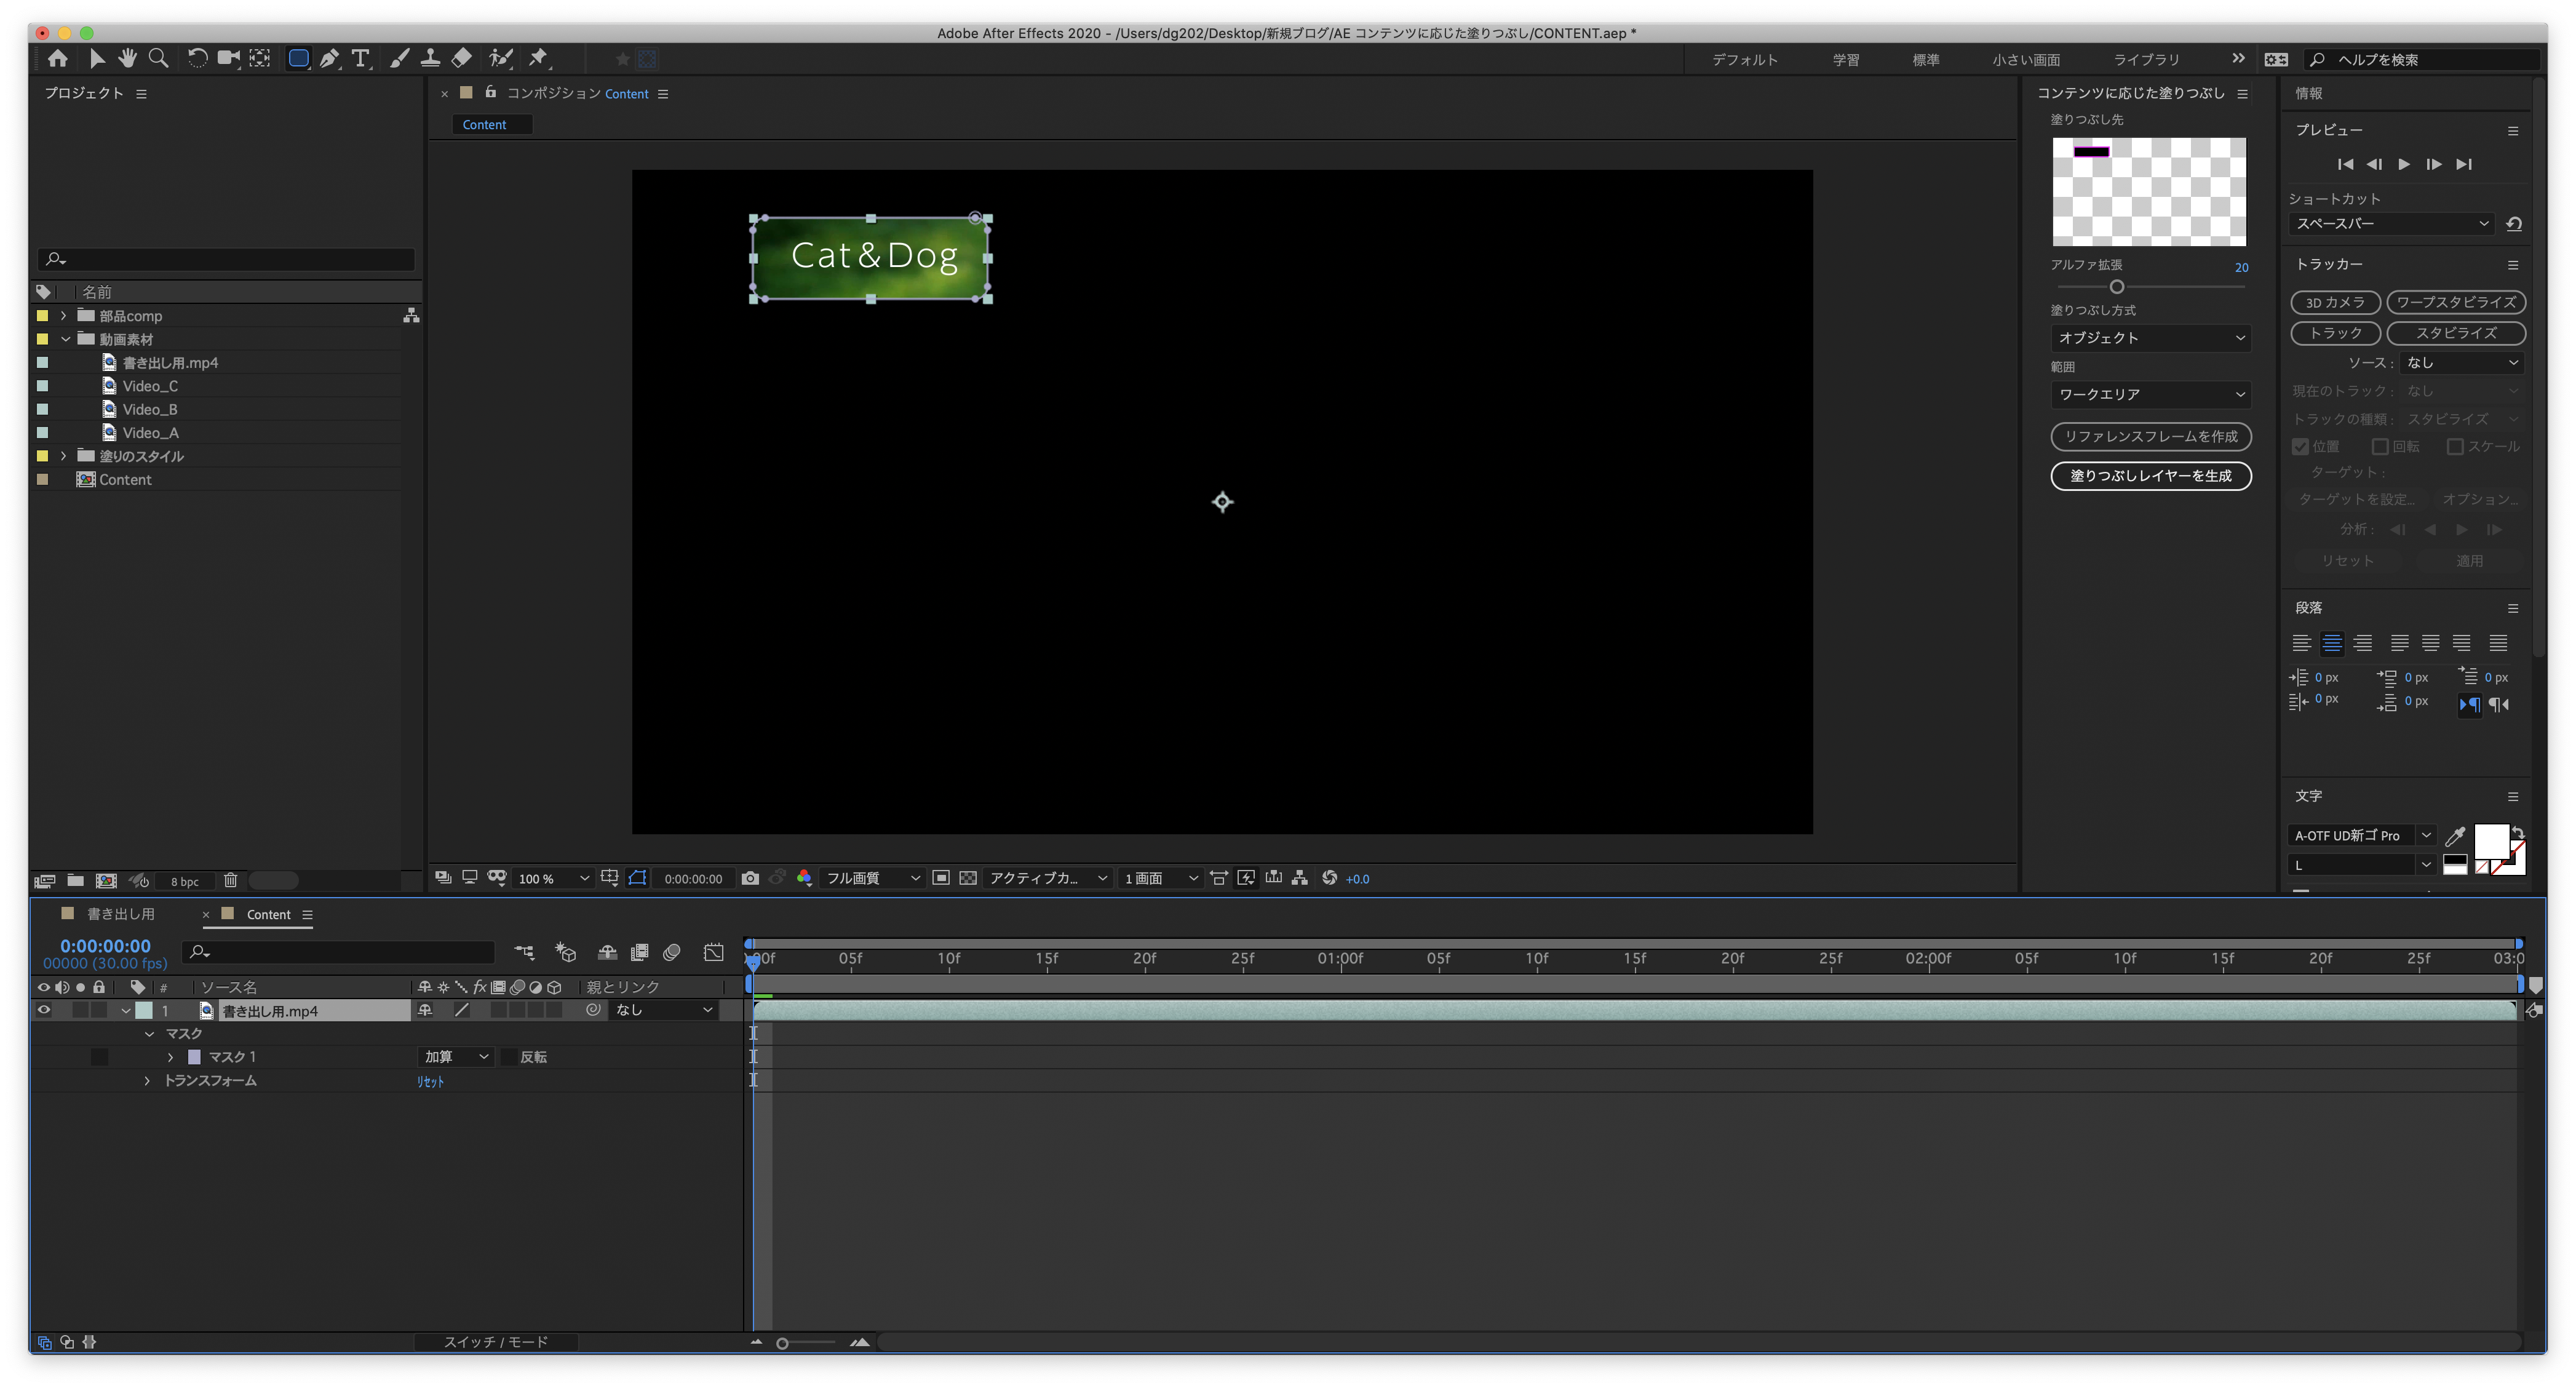Jump to last frame in Preview panel
The width and height of the screenshot is (2576, 1388).
click(x=2464, y=164)
